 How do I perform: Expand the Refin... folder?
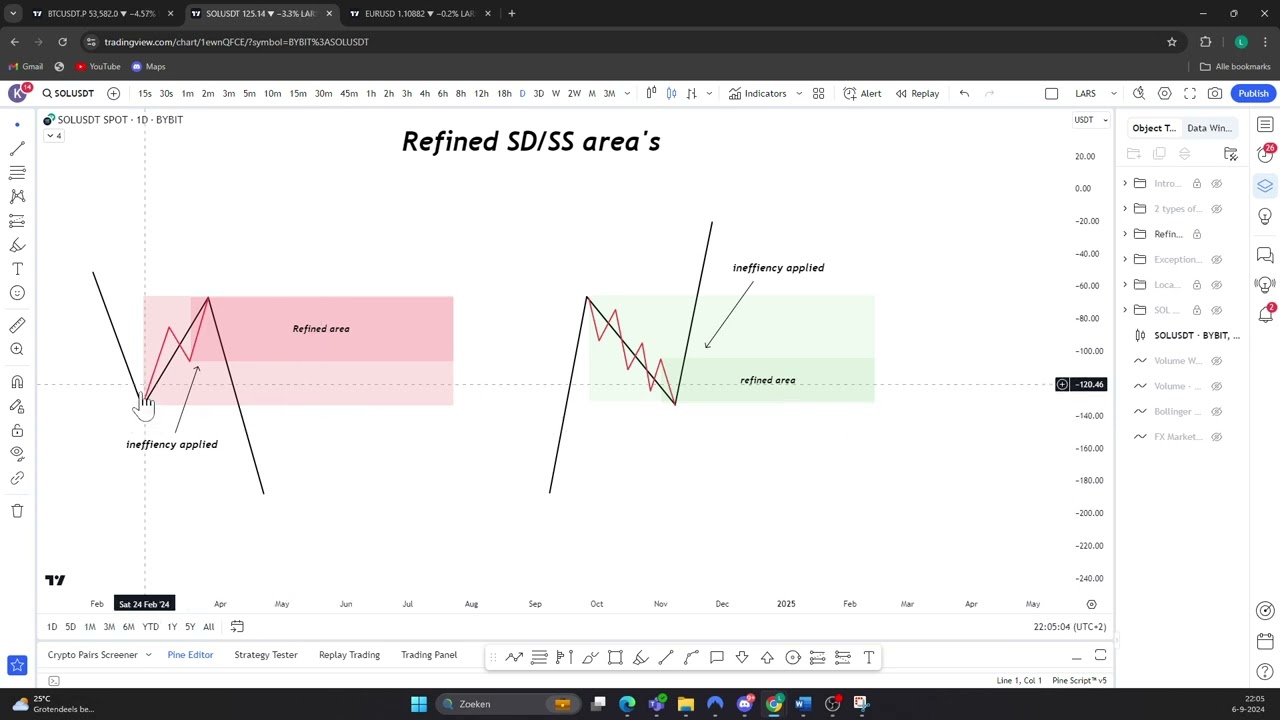click(x=1125, y=234)
